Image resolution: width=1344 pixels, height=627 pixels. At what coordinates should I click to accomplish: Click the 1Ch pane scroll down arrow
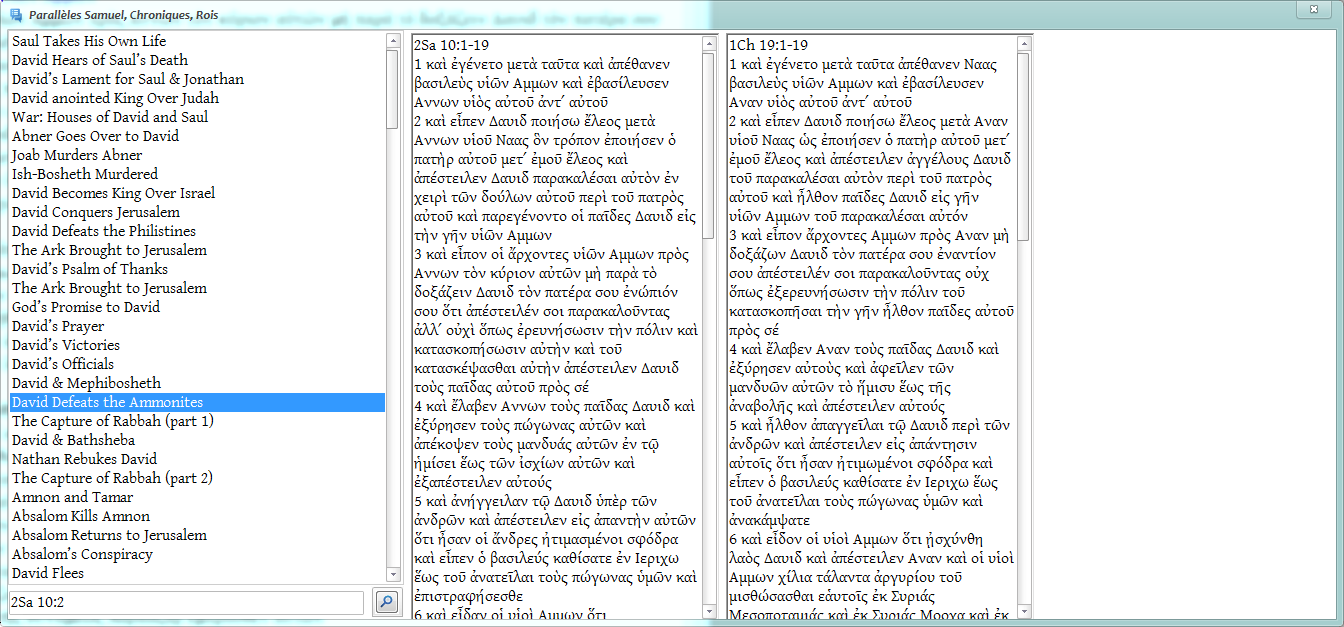[x=1024, y=612]
